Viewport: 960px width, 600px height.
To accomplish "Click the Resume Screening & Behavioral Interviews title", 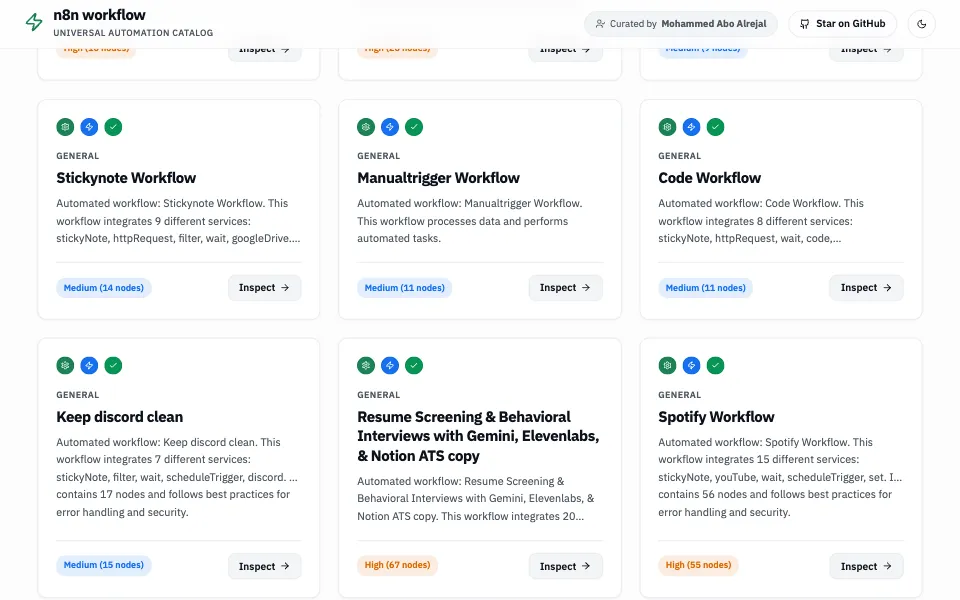I will (478, 437).
